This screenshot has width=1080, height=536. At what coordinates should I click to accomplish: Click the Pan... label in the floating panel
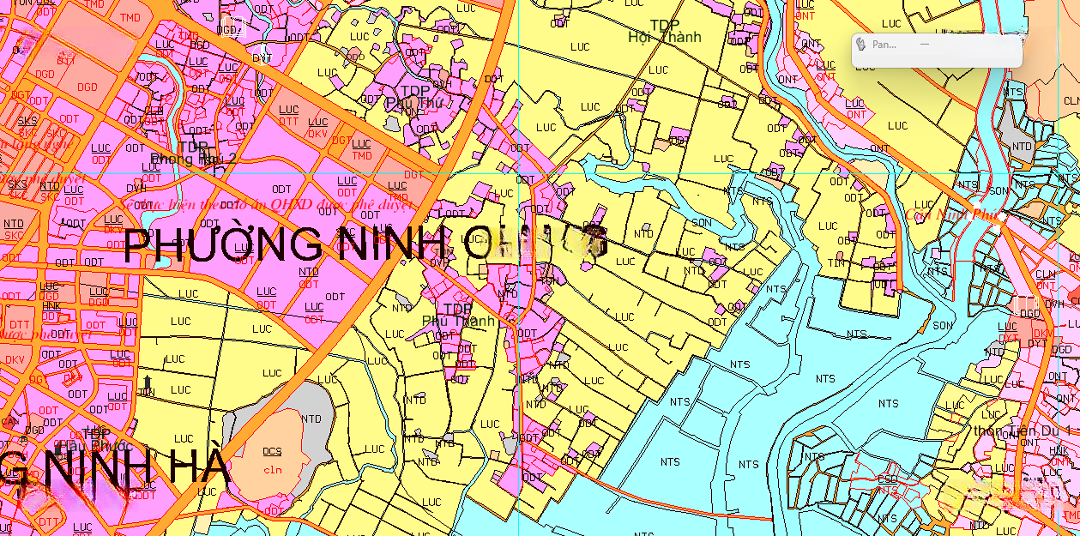pos(884,44)
